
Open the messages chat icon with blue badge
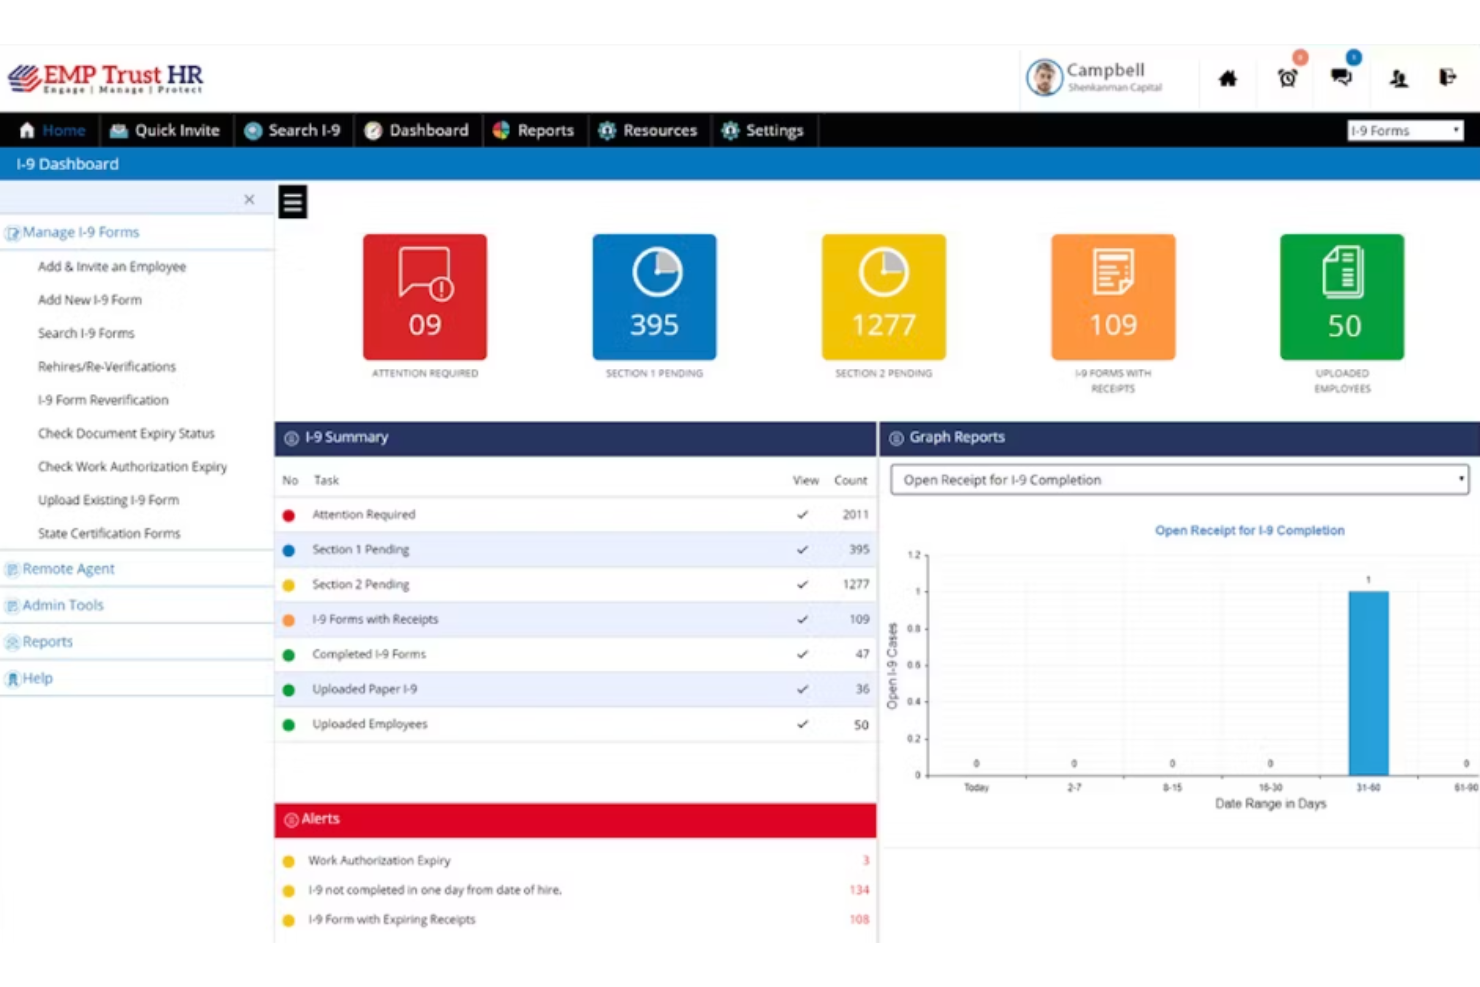[x=1342, y=77]
